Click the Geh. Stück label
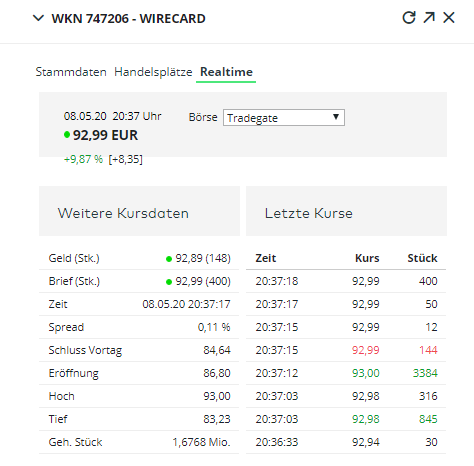The image size is (474, 466). [x=75, y=442]
